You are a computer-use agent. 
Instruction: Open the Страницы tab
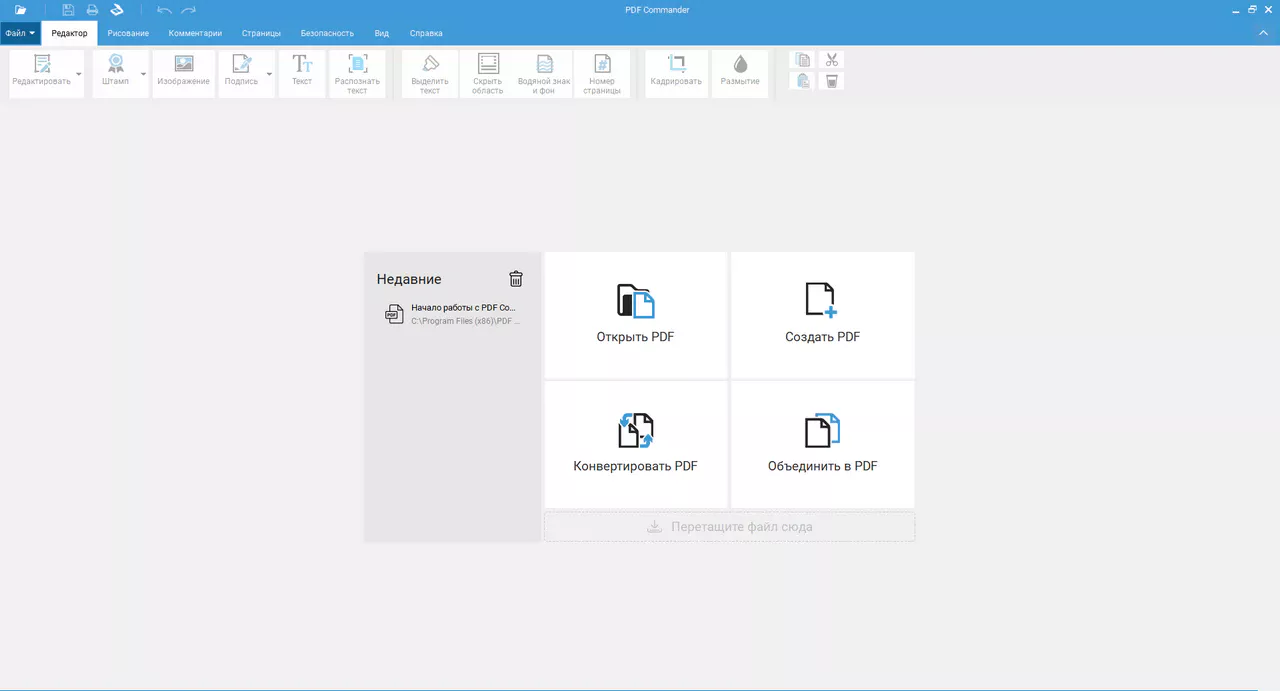tap(261, 33)
